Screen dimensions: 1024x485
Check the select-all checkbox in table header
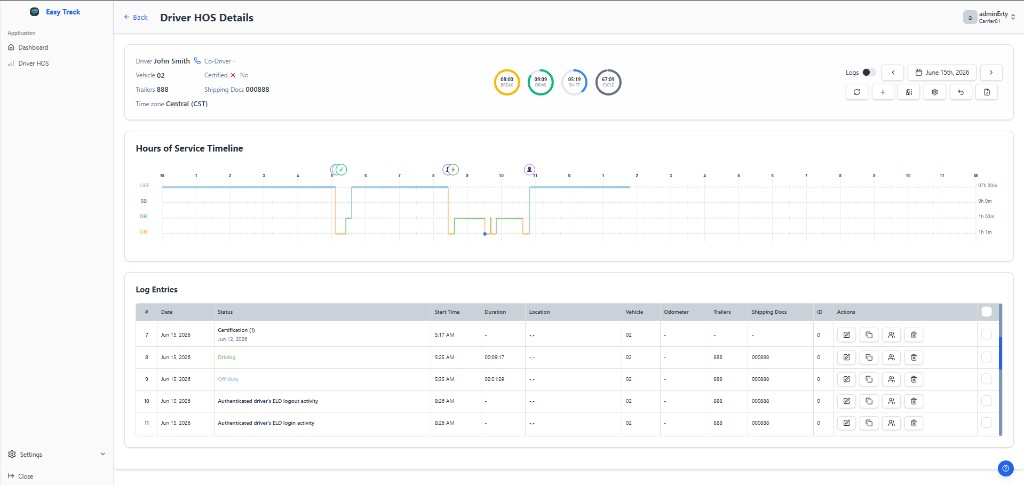tap(986, 311)
